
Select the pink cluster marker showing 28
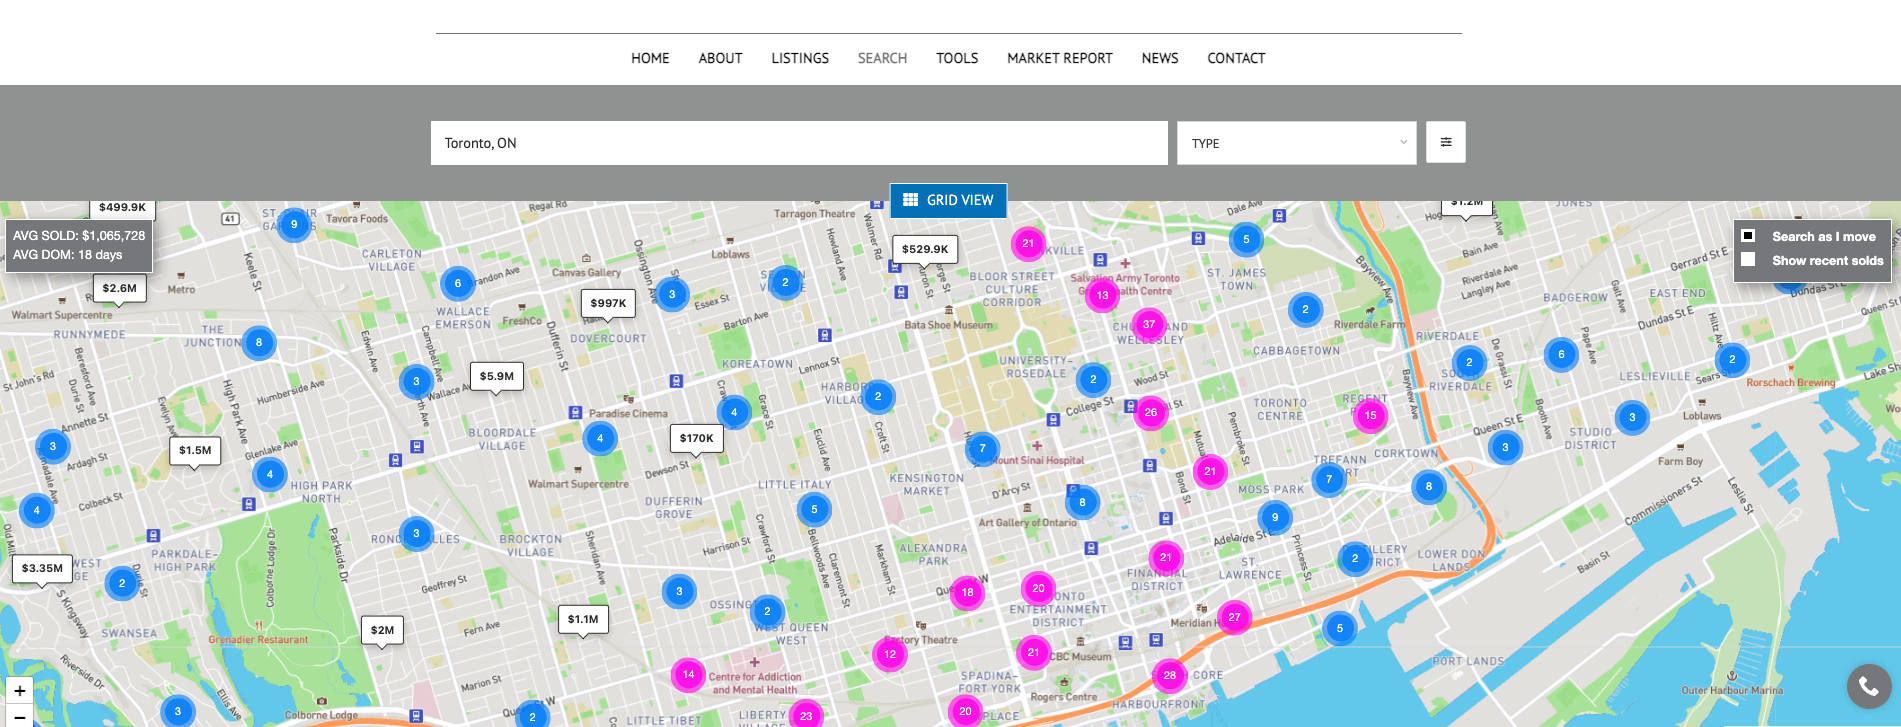click(1169, 676)
